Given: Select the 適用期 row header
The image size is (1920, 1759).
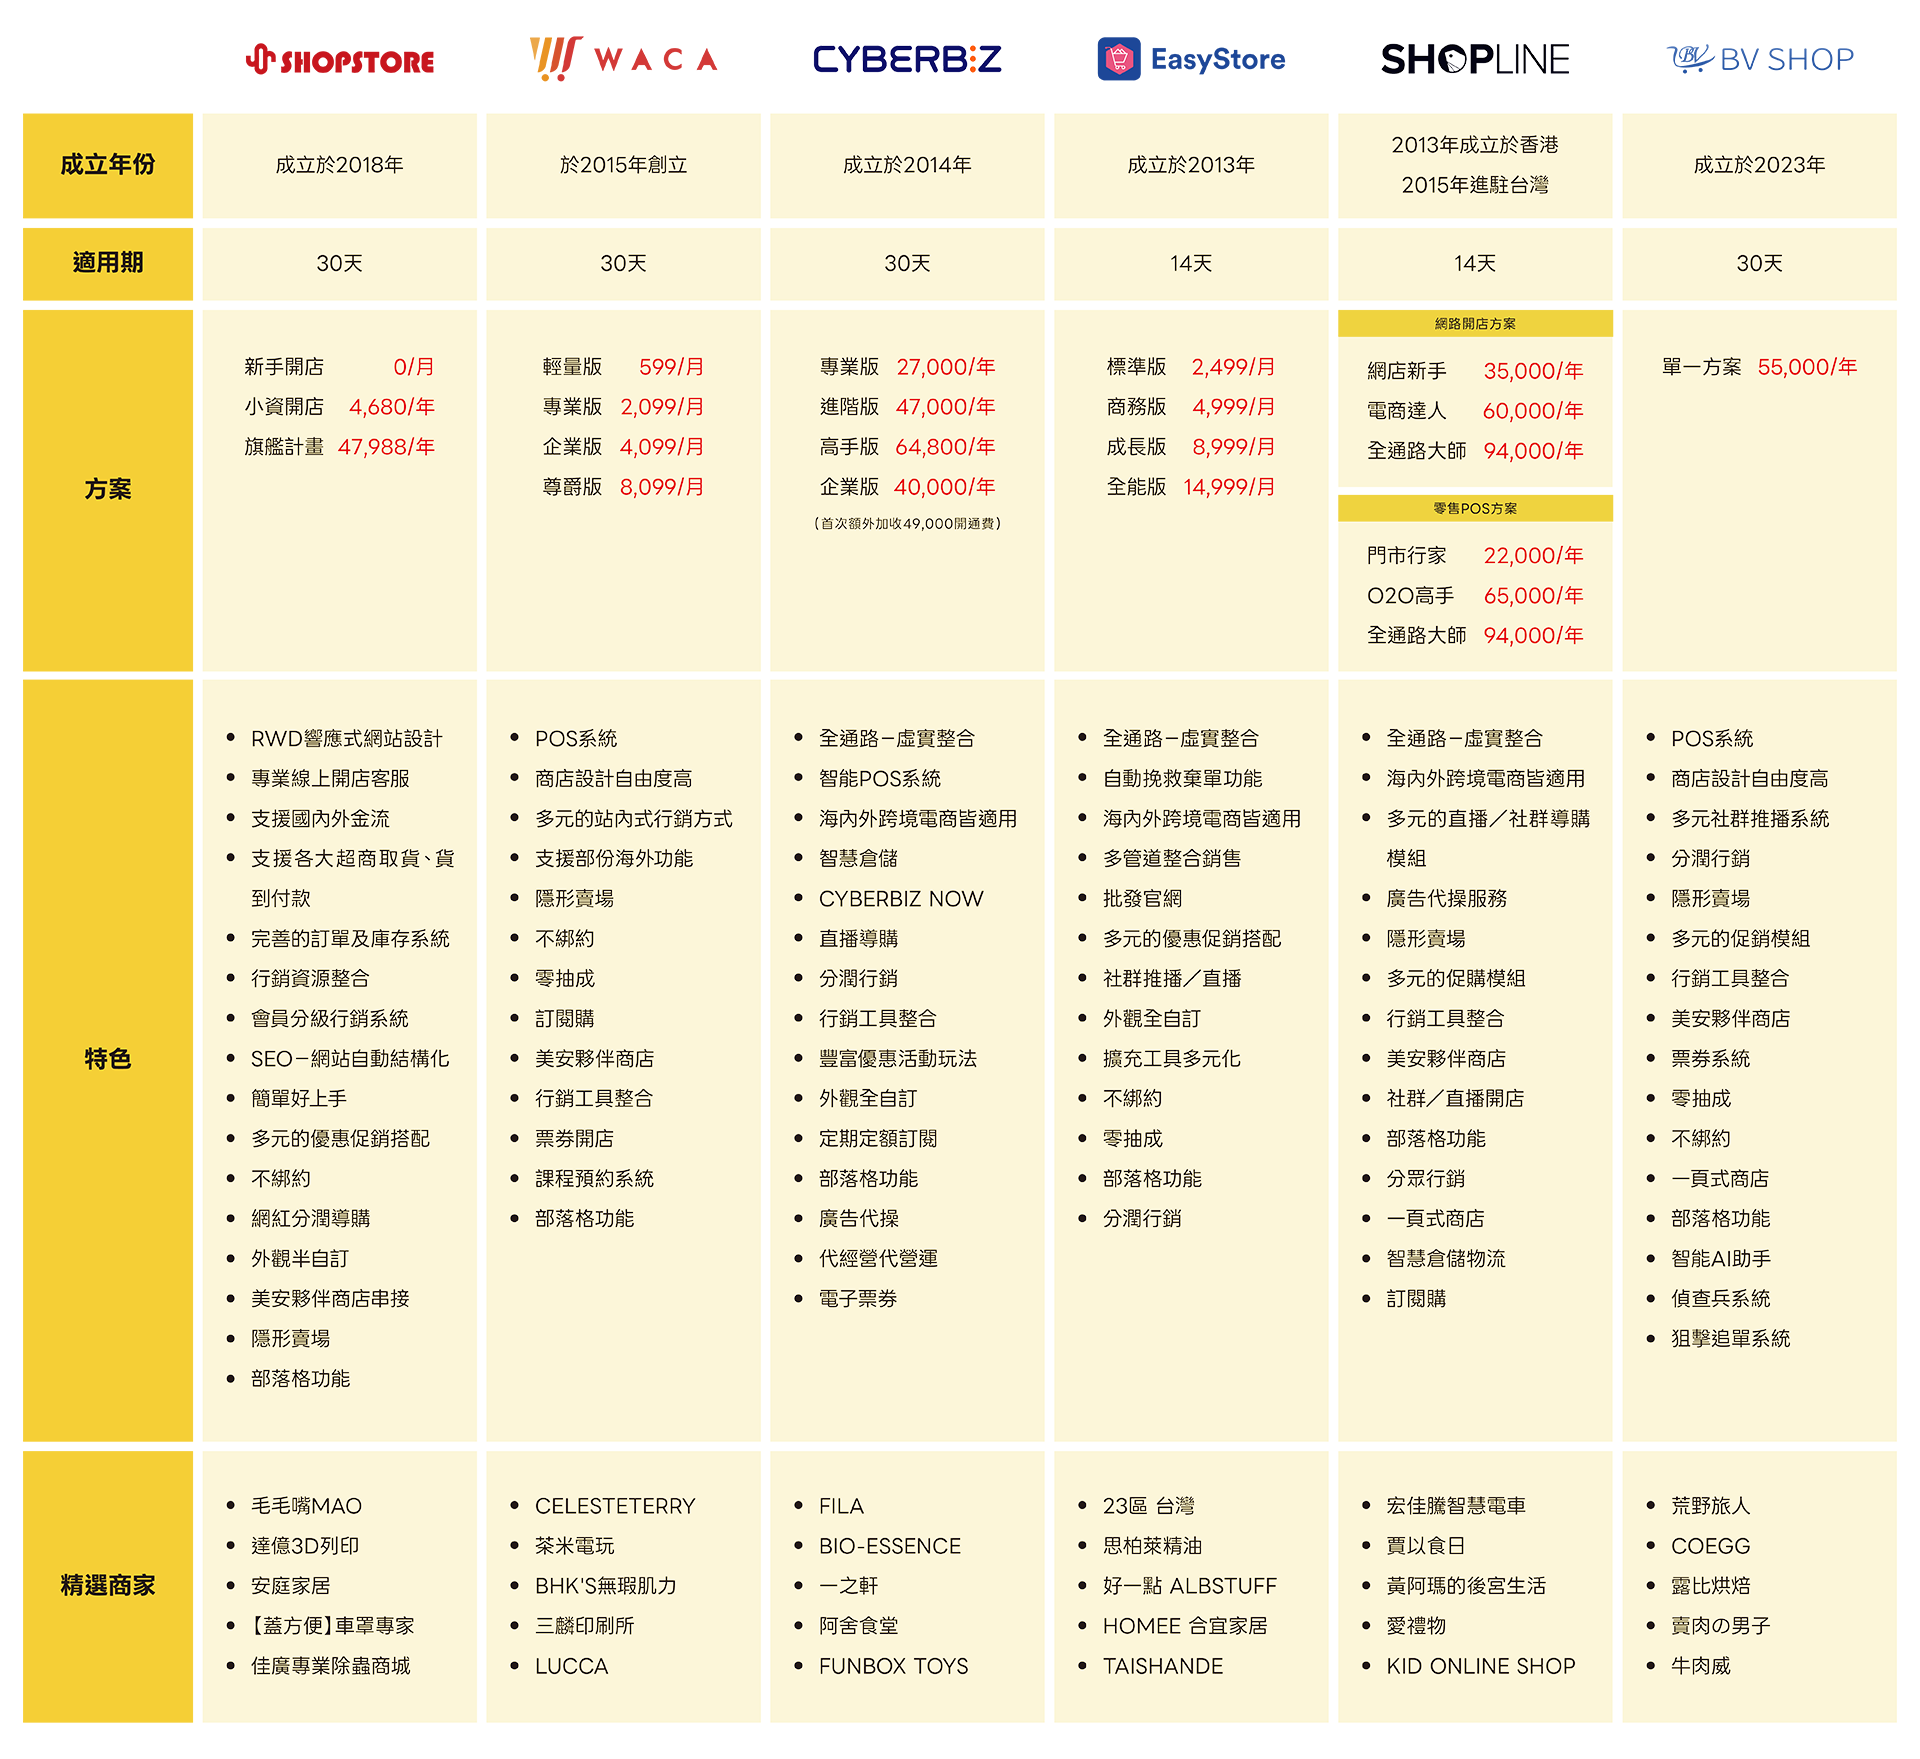Looking at the screenshot, I should [x=108, y=263].
